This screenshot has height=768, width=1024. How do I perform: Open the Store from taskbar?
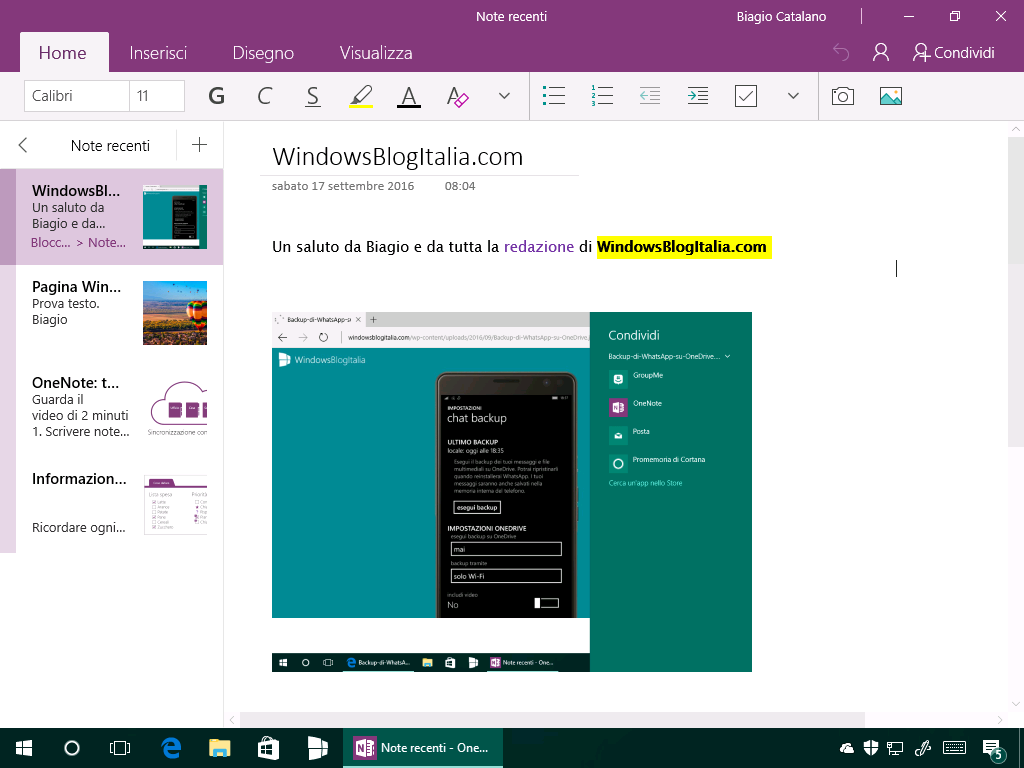[268, 748]
